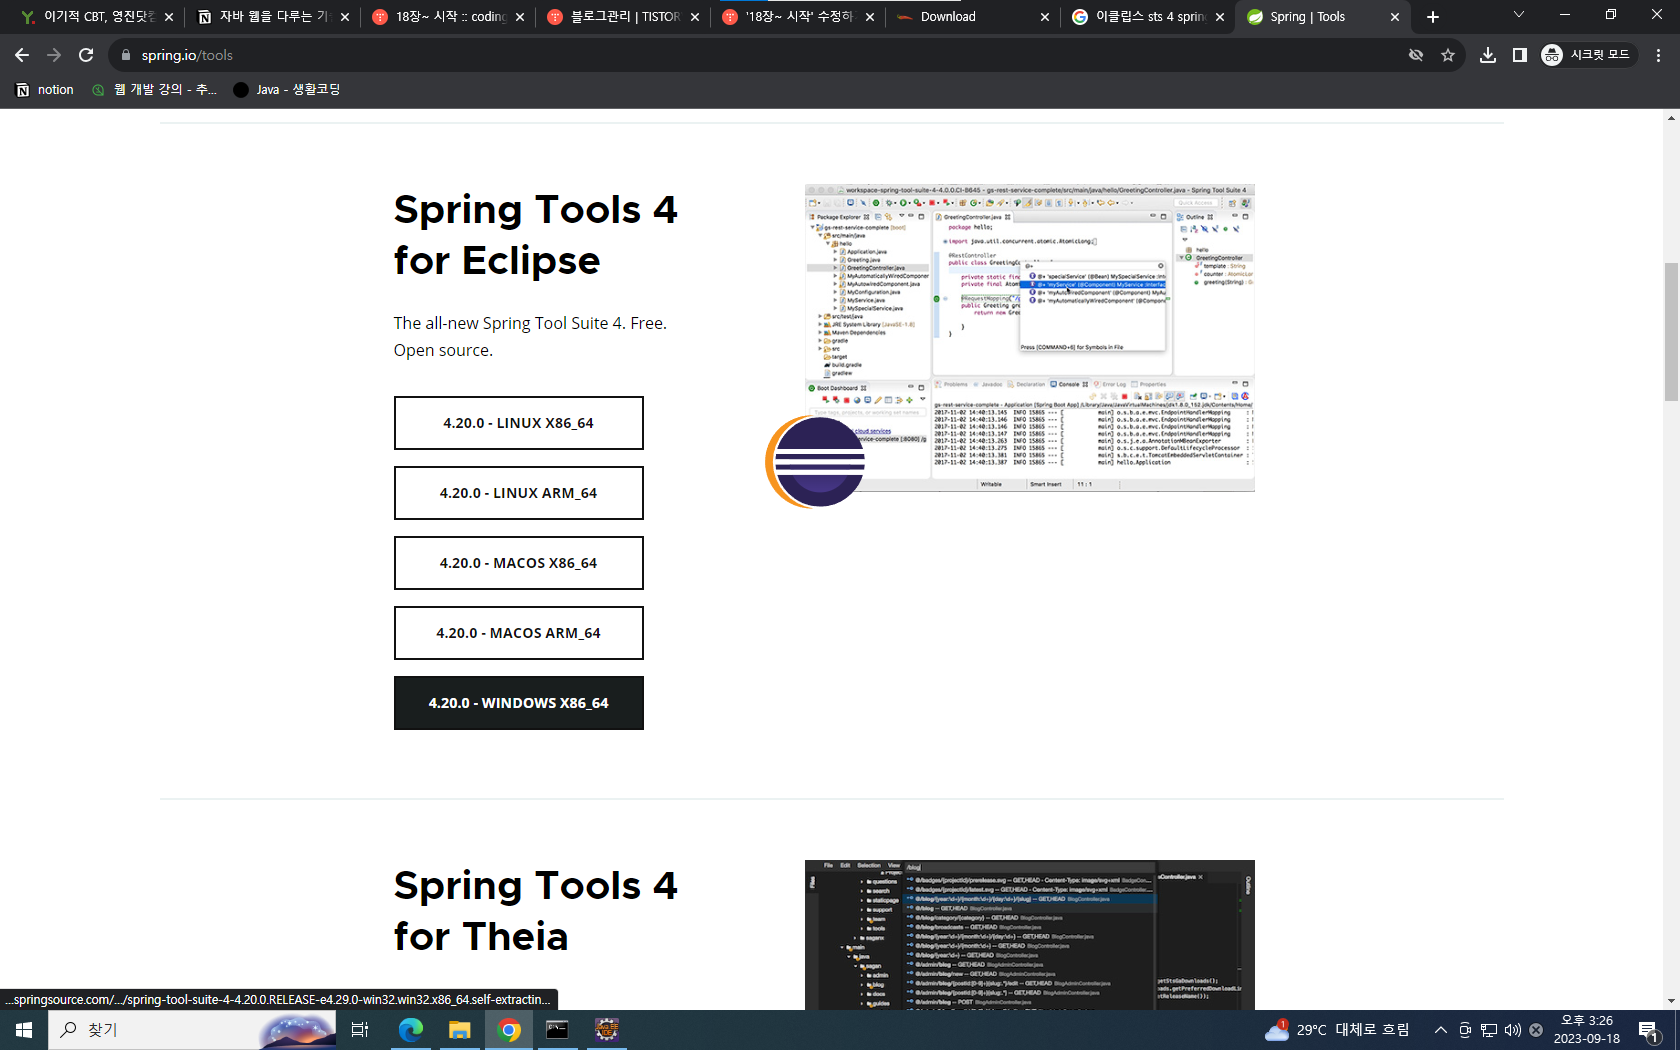Open Task View on the taskbar
The image size is (1680, 1050).
(360, 1030)
